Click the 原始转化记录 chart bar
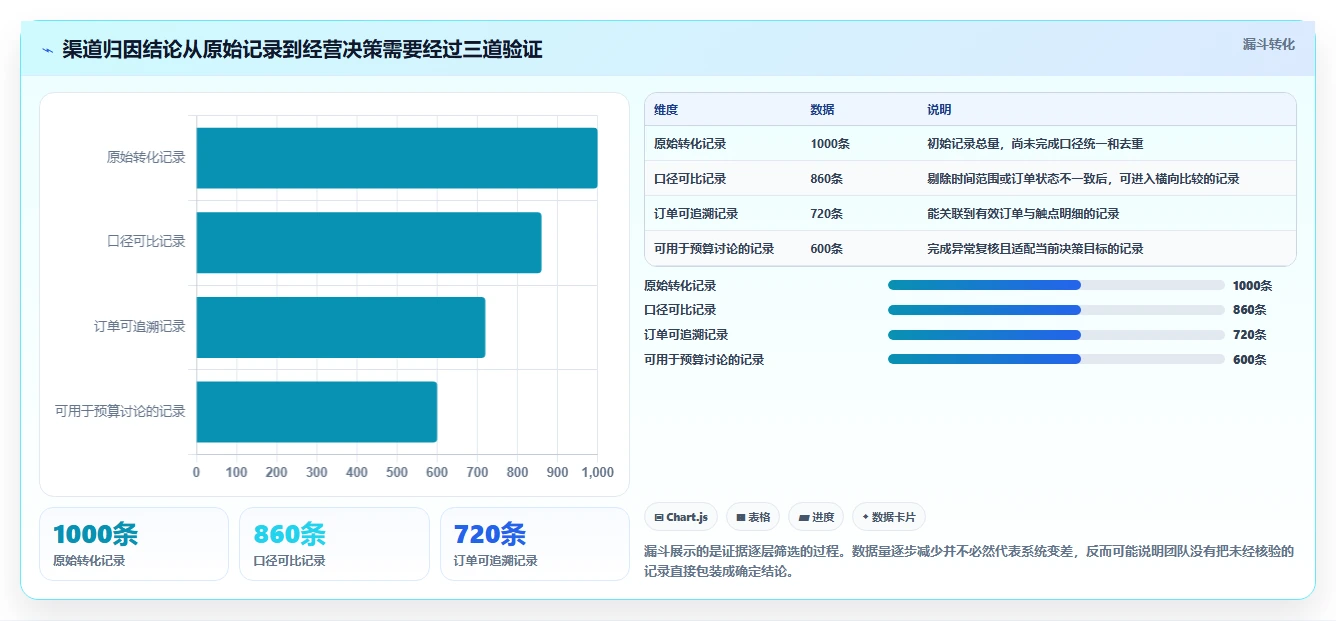Image resolution: width=1336 pixels, height=621 pixels. click(397, 158)
